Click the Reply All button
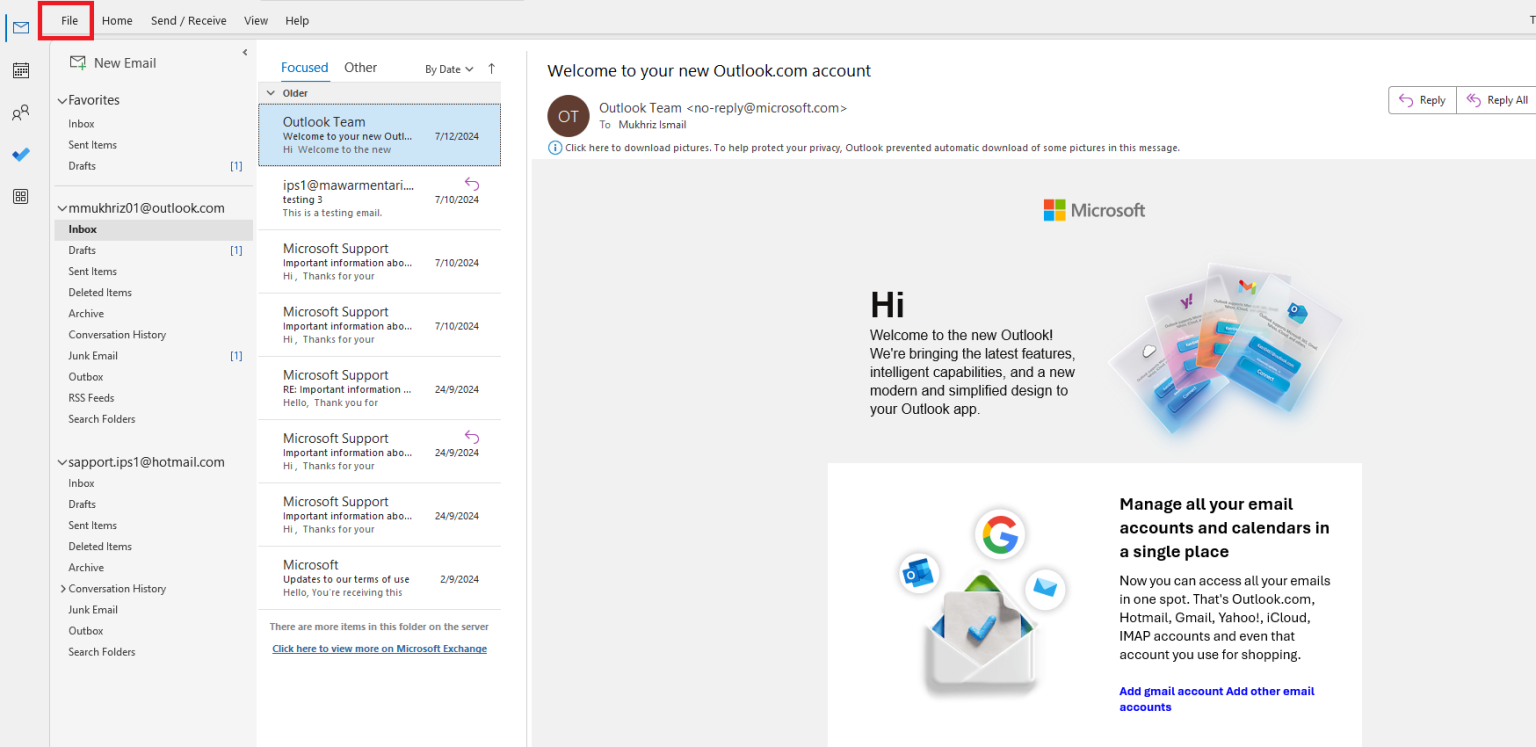The height and width of the screenshot is (747, 1536). click(x=1495, y=100)
